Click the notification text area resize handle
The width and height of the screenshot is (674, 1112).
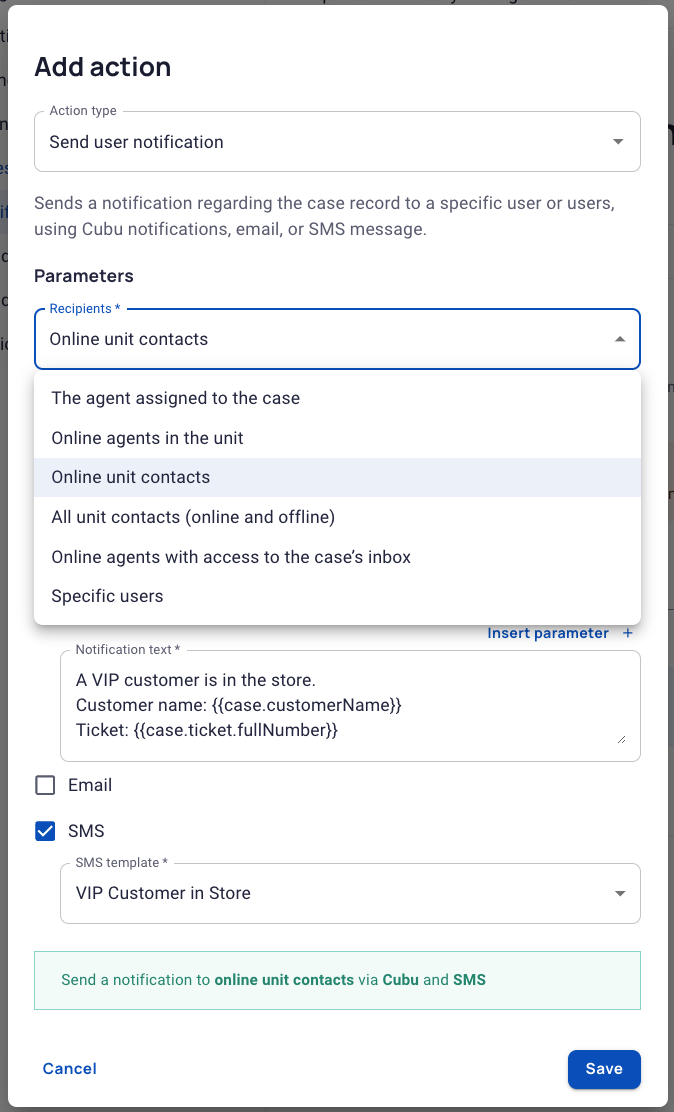coord(621,740)
